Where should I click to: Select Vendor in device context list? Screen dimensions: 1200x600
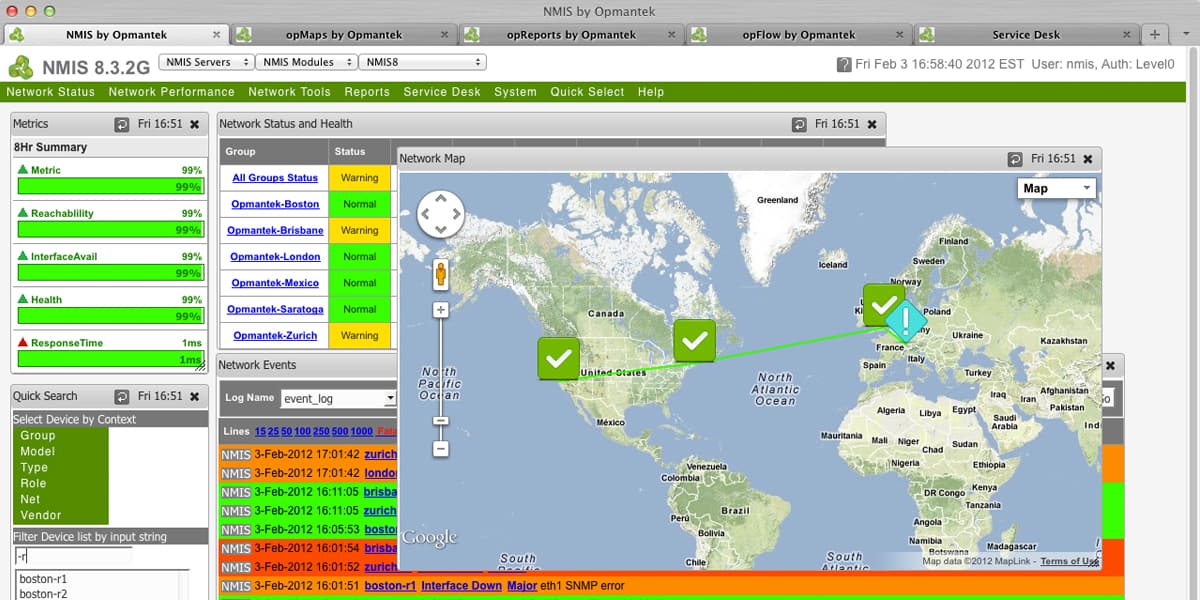41,515
